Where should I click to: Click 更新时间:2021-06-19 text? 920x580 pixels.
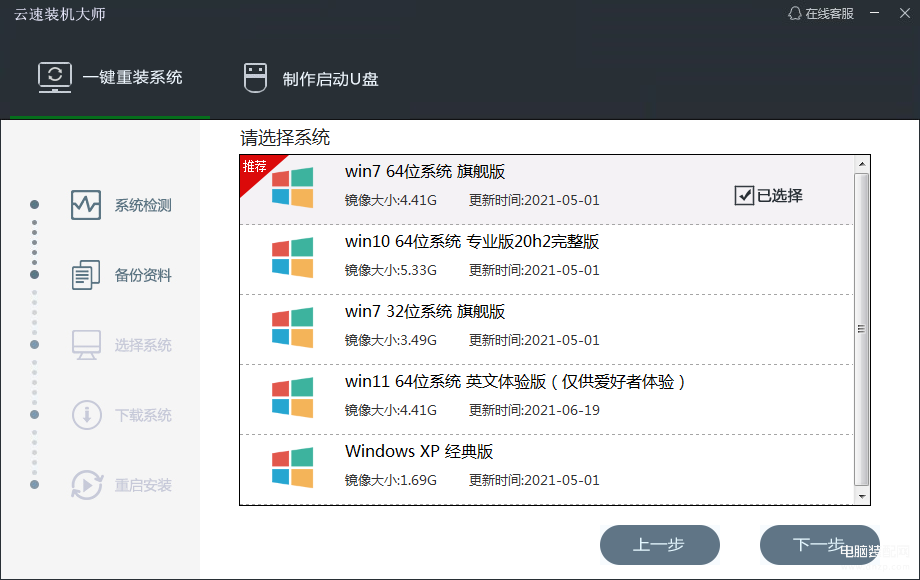pyautogui.click(x=534, y=411)
